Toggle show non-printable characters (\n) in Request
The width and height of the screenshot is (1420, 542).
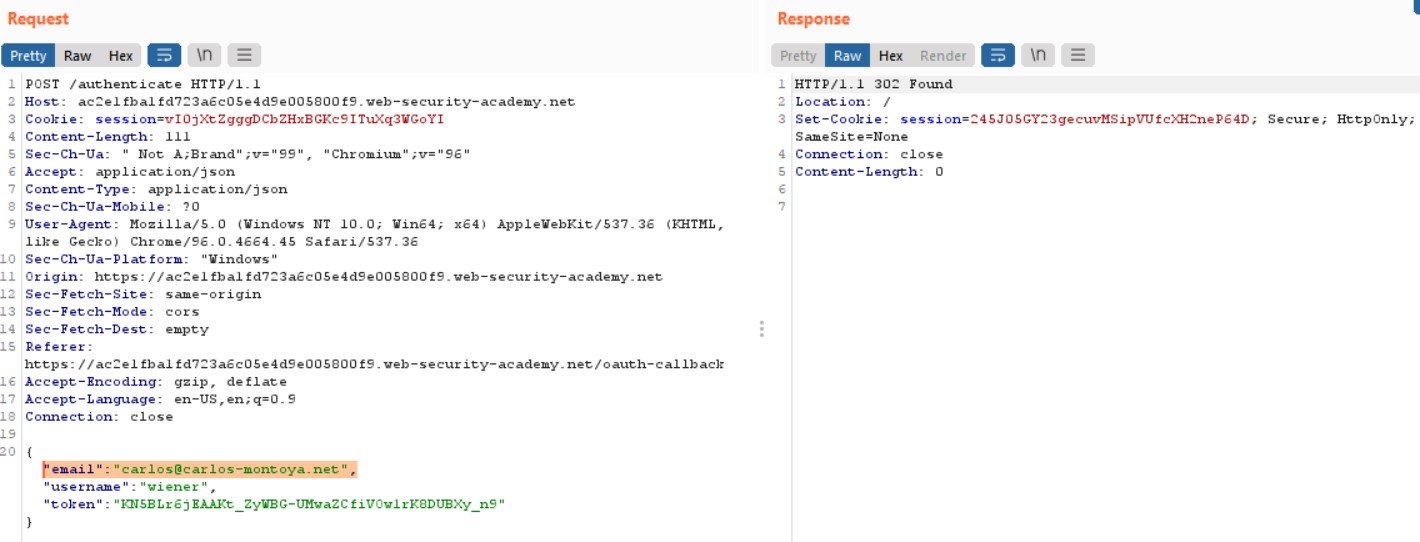(x=204, y=55)
